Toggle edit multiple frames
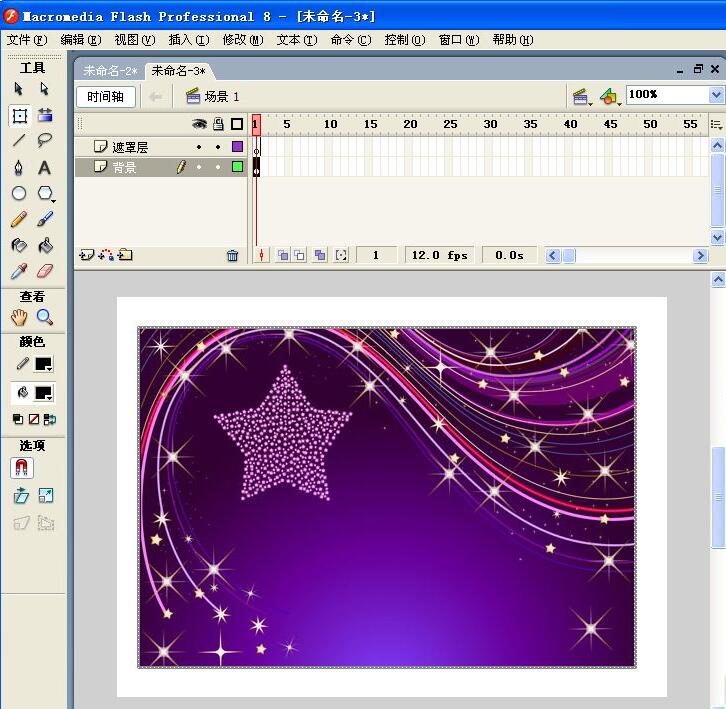726x709 pixels. [x=319, y=255]
